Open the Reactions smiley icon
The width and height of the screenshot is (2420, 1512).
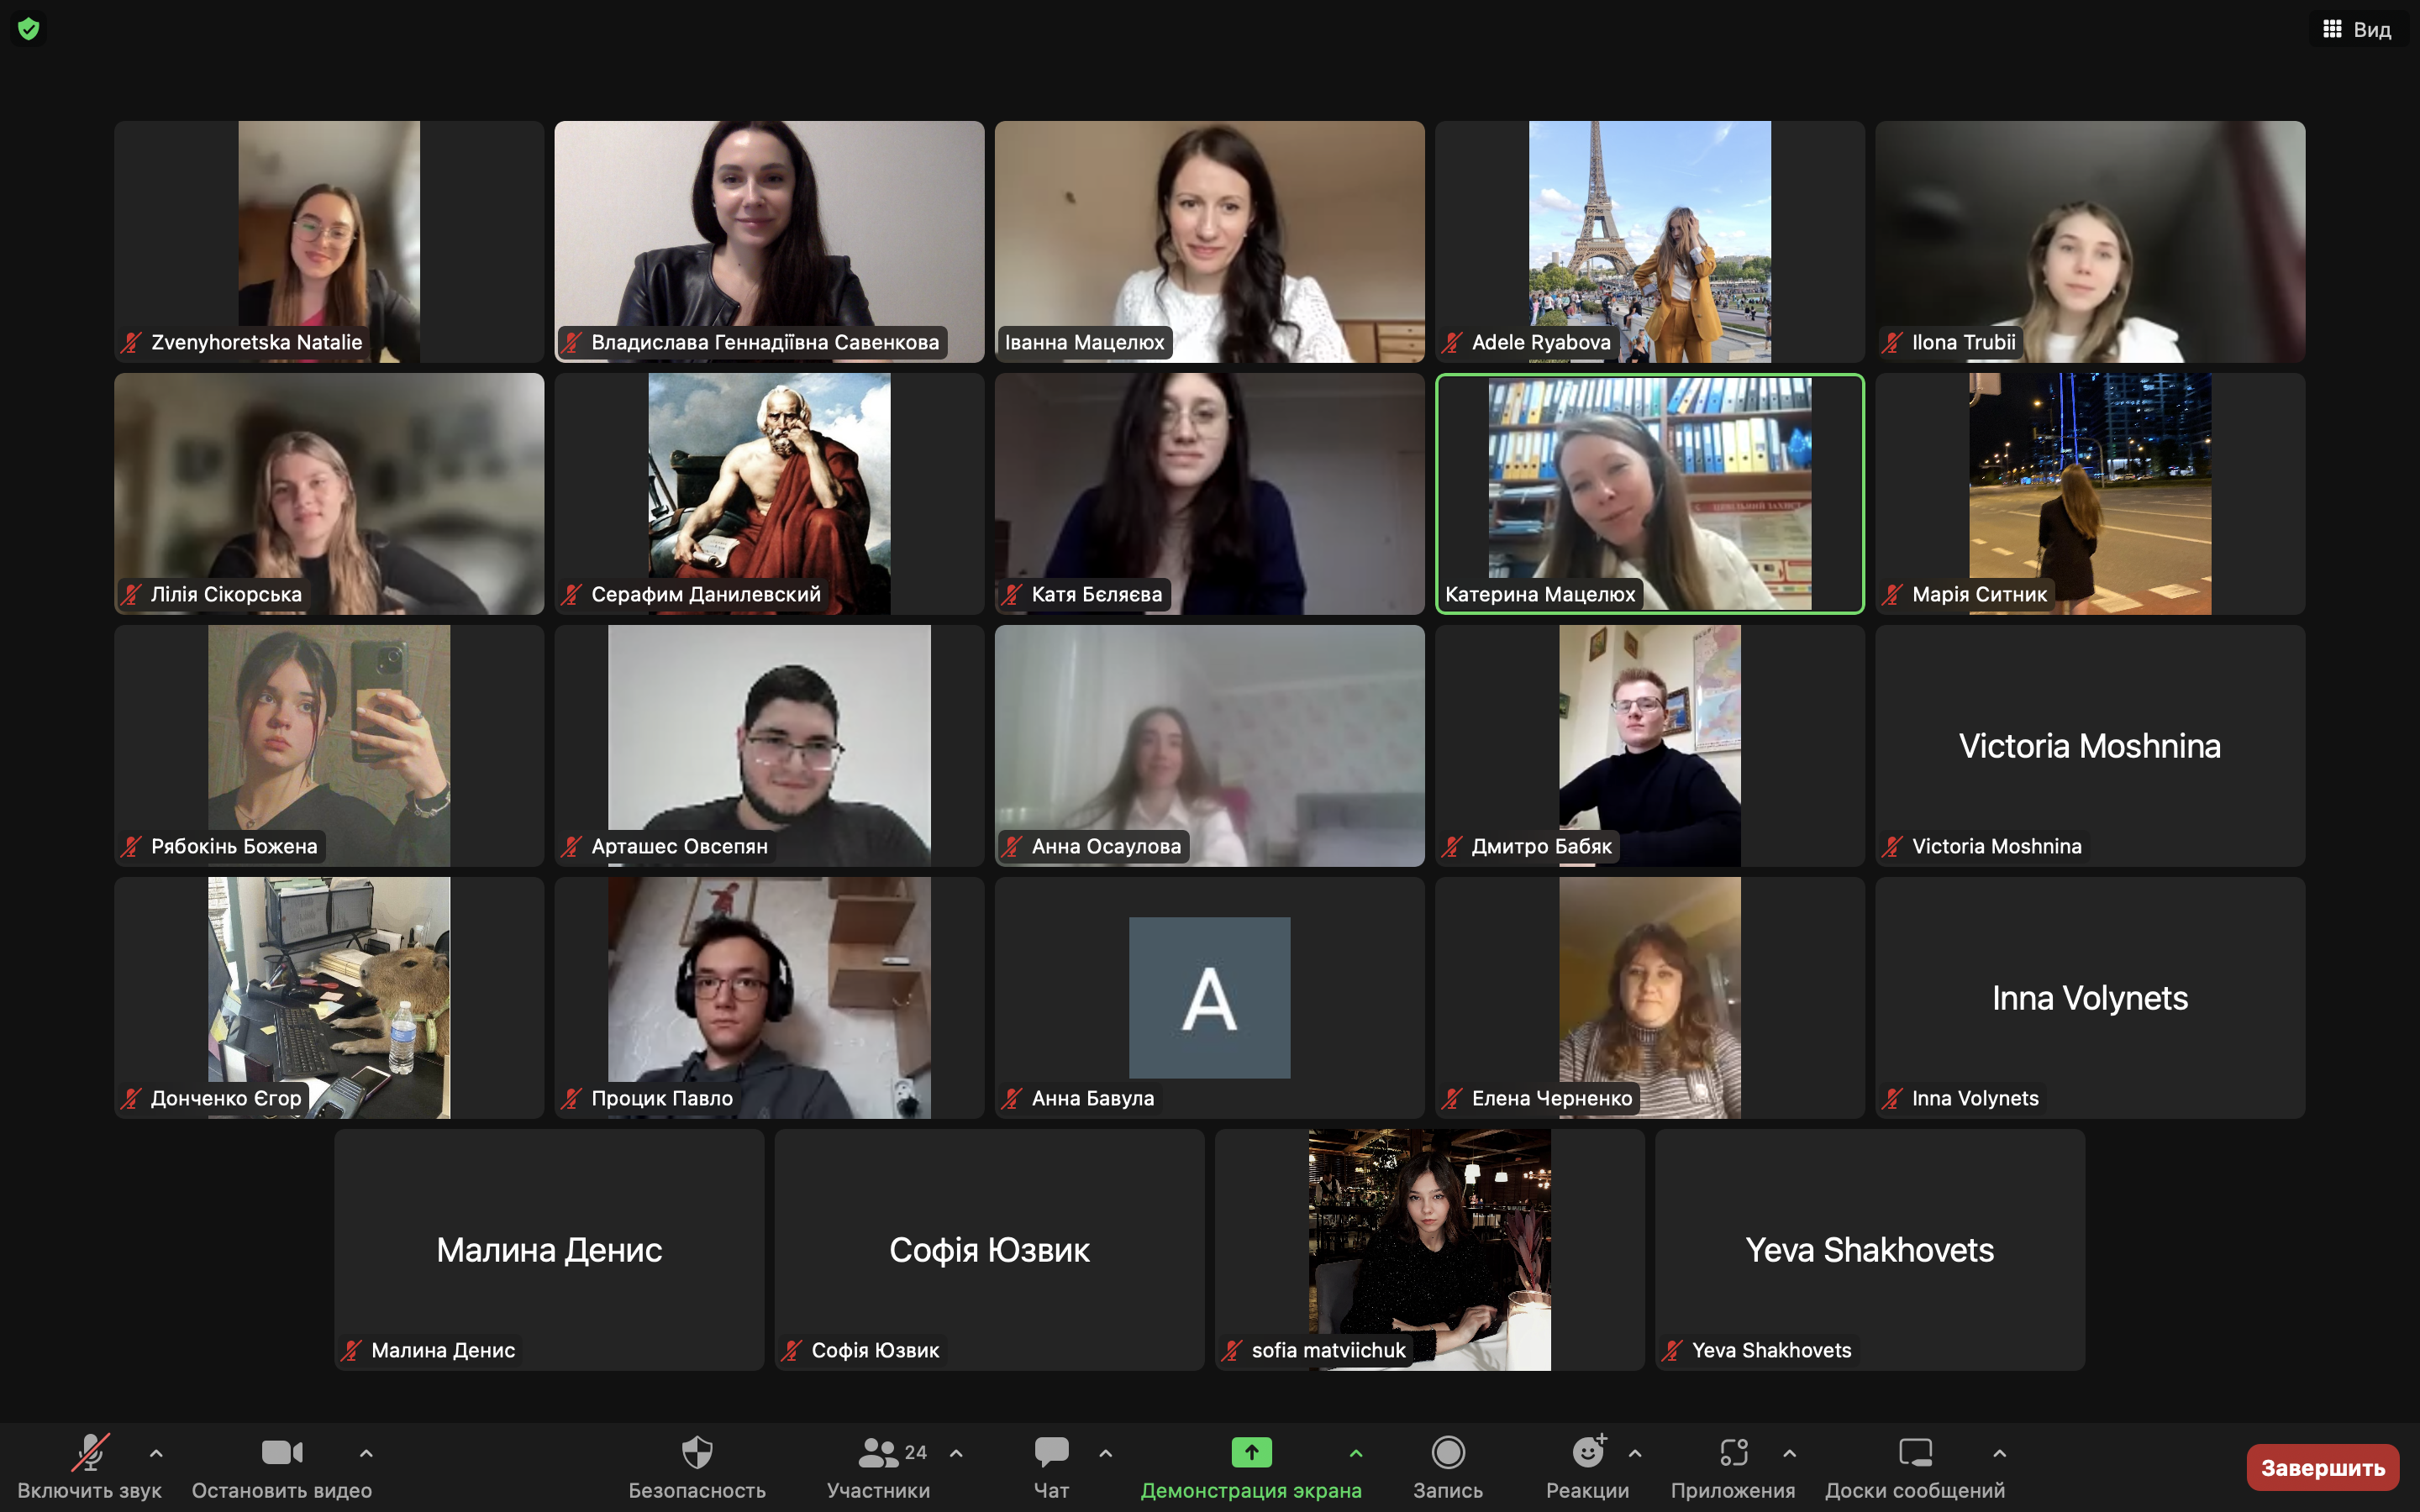coord(1587,1452)
